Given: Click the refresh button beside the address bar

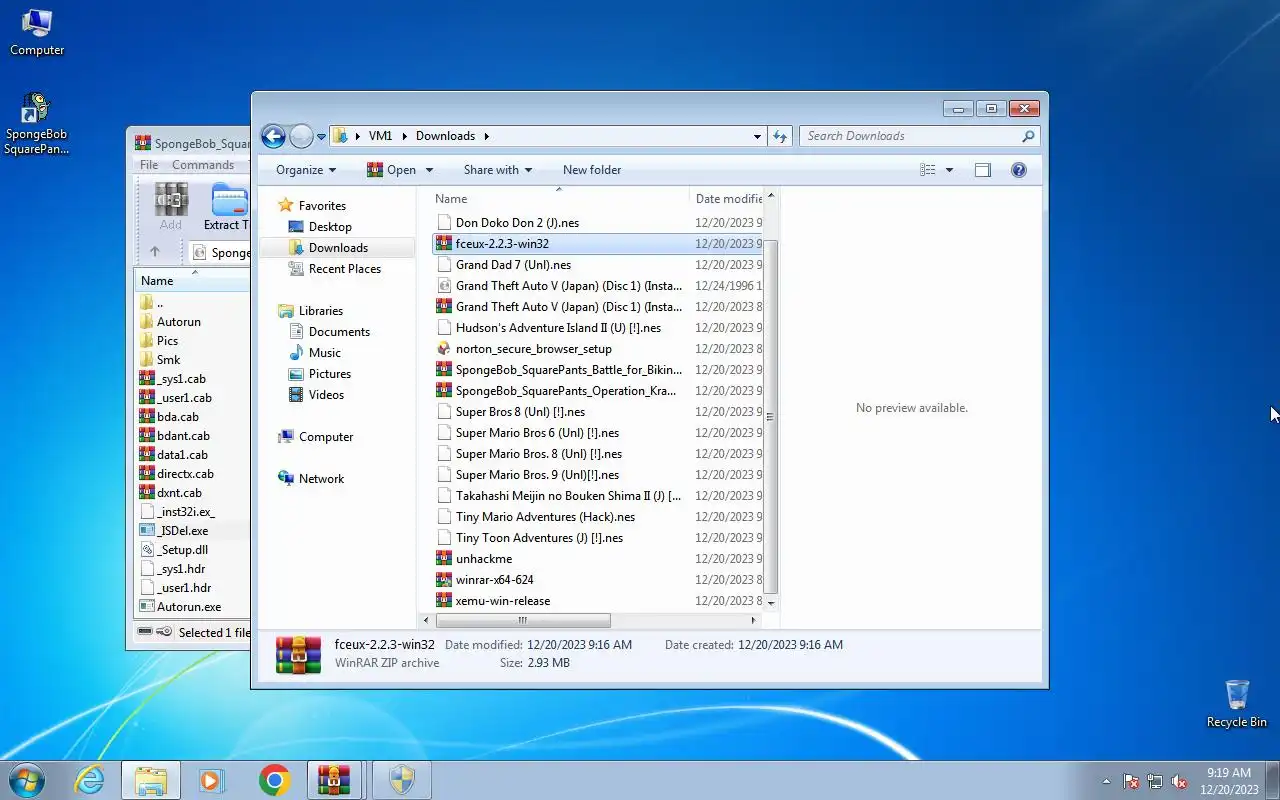Looking at the screenshot, I should pyautogui.click(x=780, y=136).
